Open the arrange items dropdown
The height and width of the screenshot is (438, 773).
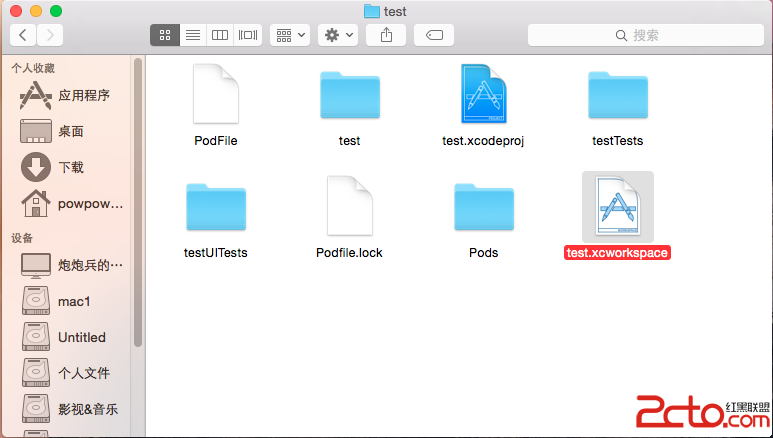(x=291, y=35)
